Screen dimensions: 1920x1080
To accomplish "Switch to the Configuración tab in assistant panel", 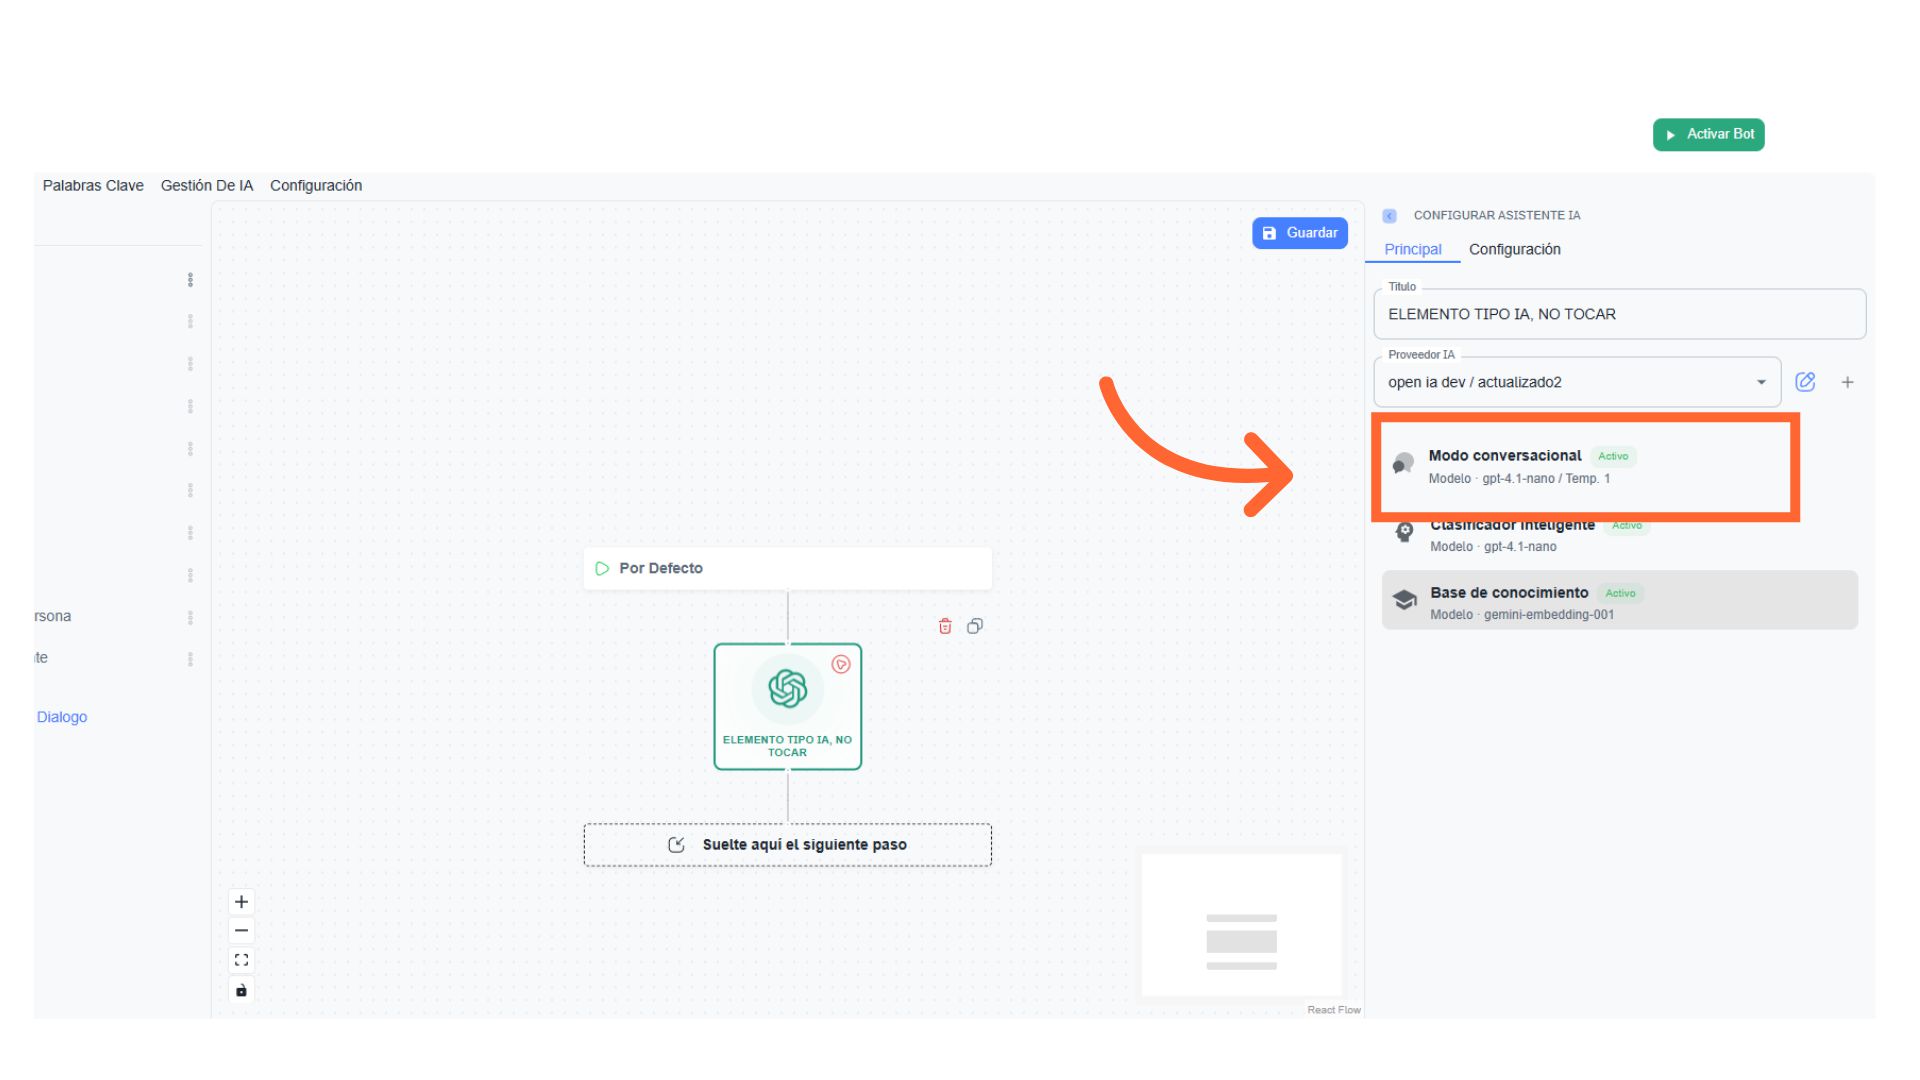I will pyautogui.click(x=1514, y=249).
